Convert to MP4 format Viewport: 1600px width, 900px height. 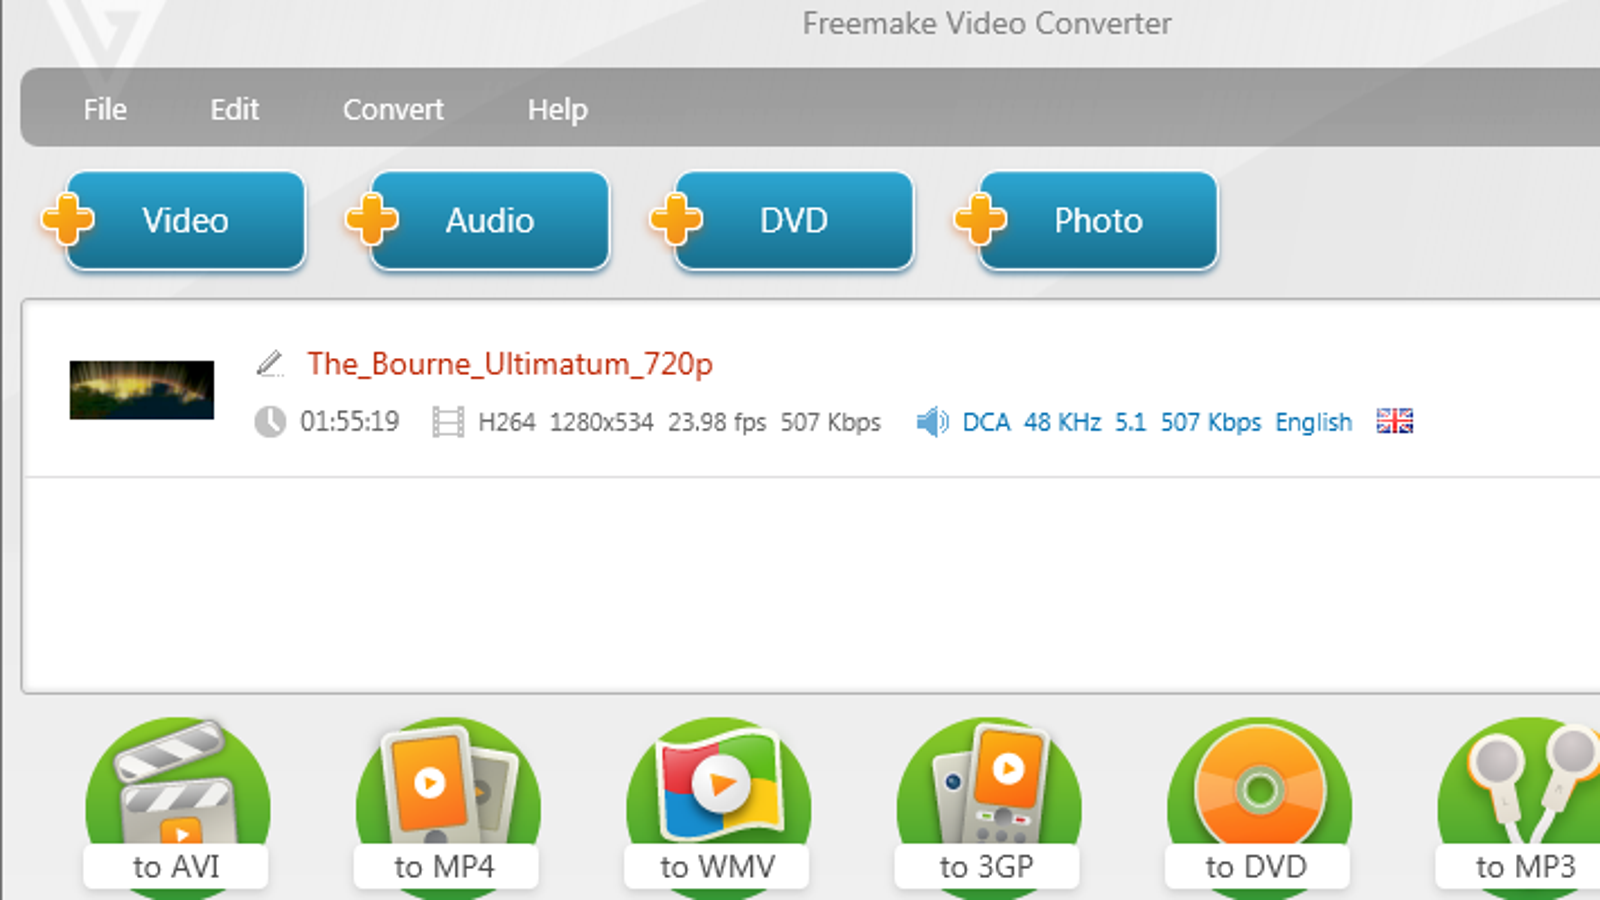pos(447,806)
